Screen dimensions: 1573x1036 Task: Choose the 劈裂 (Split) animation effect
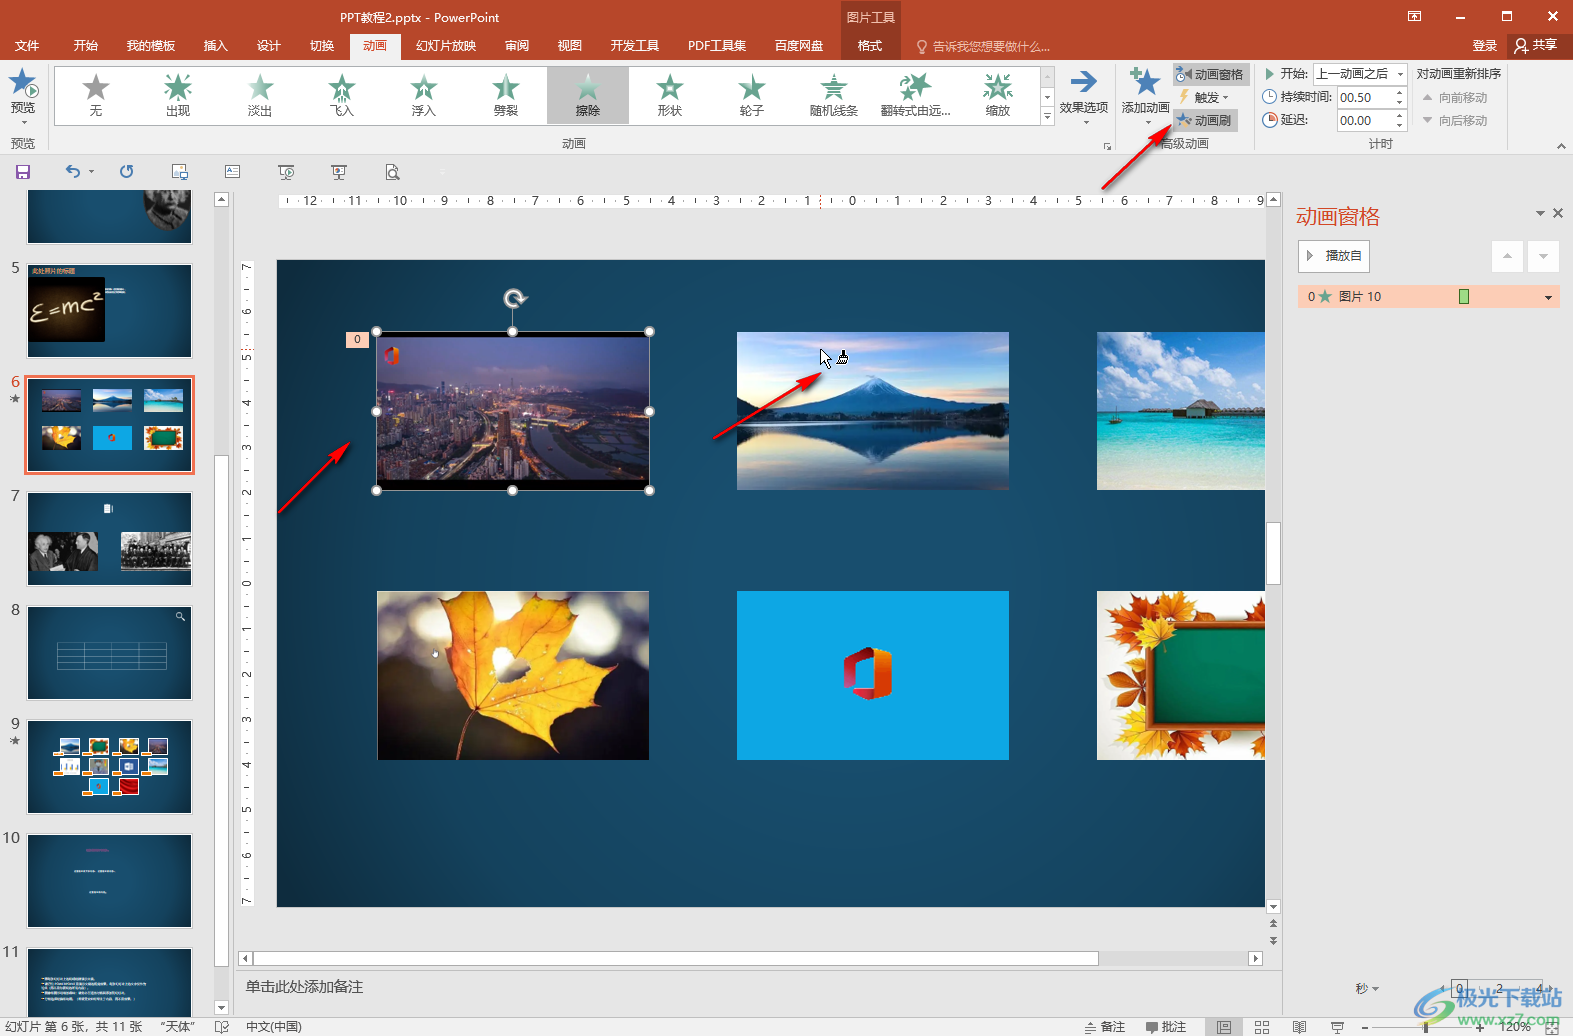506,95
